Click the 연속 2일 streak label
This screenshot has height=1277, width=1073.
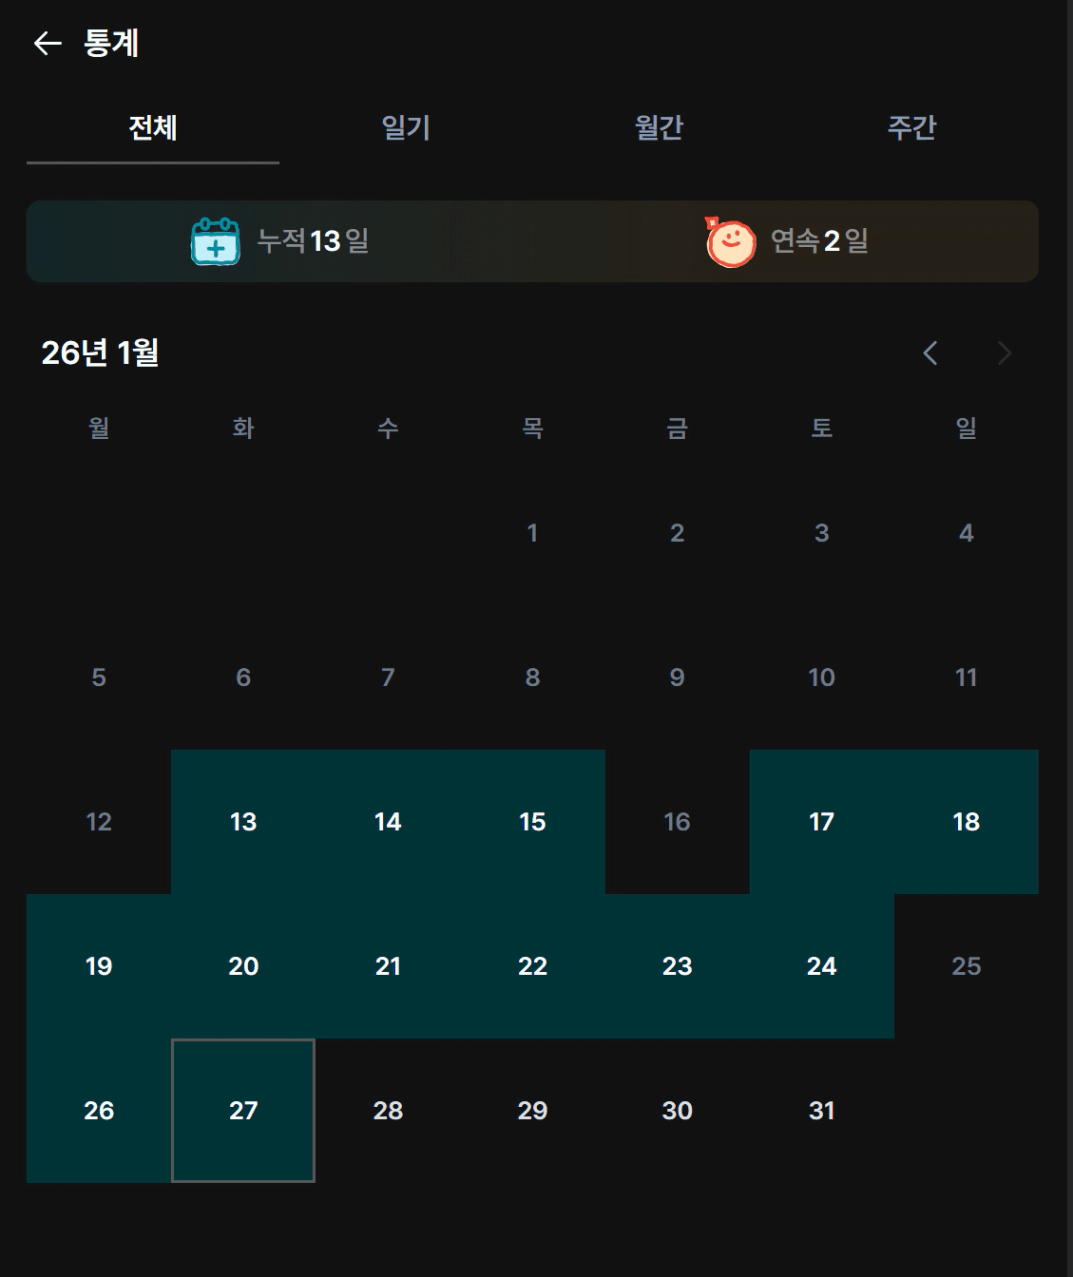819,241
